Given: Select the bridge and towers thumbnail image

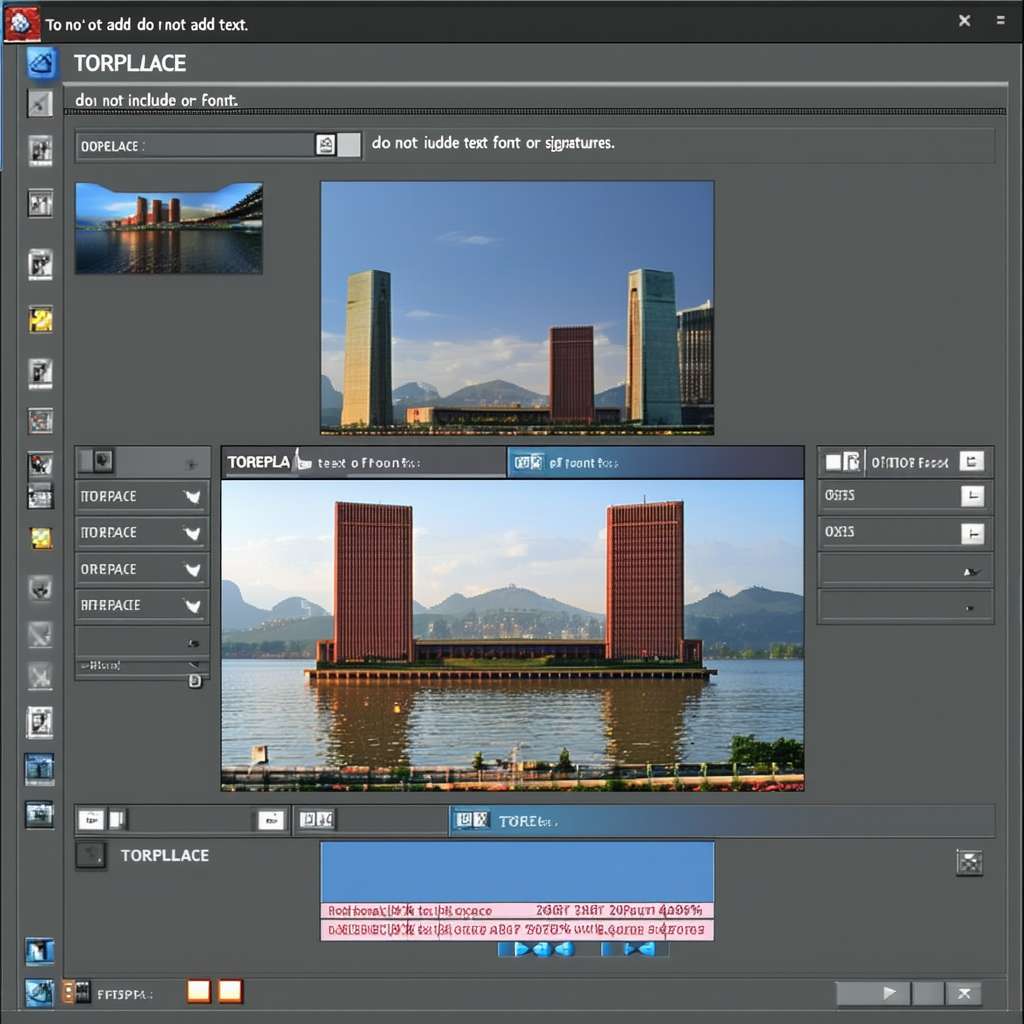Looking at the screenshot, I should 168,228.
